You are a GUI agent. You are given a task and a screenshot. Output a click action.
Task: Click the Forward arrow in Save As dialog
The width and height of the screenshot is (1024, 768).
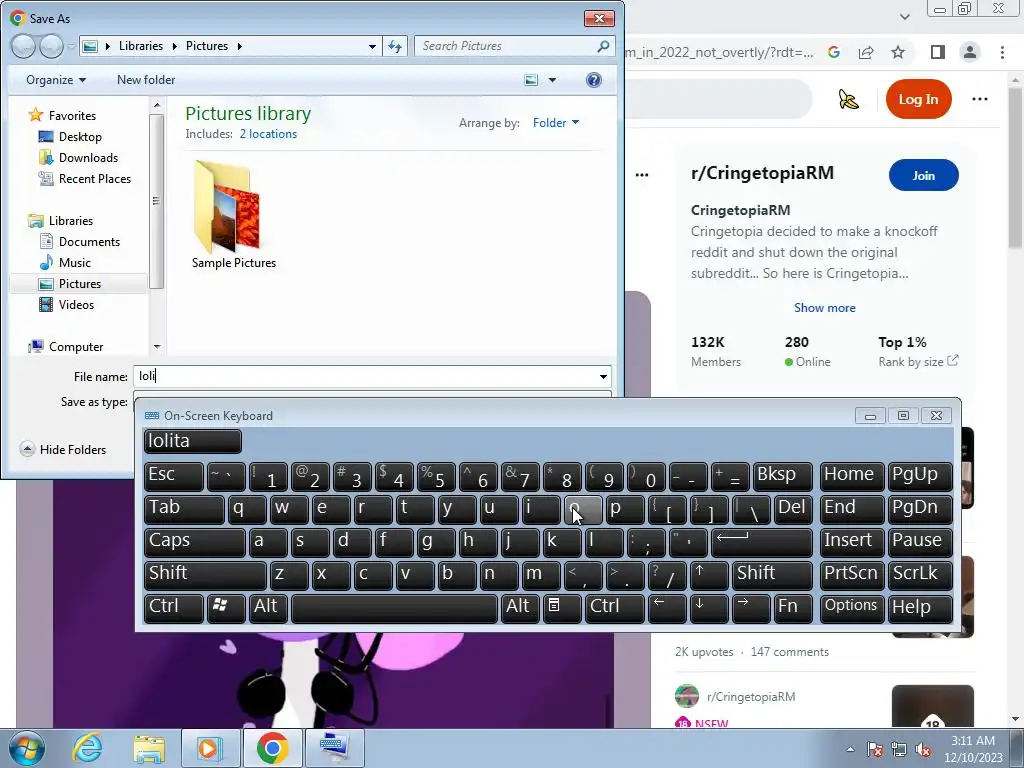(x=51, y=46)
